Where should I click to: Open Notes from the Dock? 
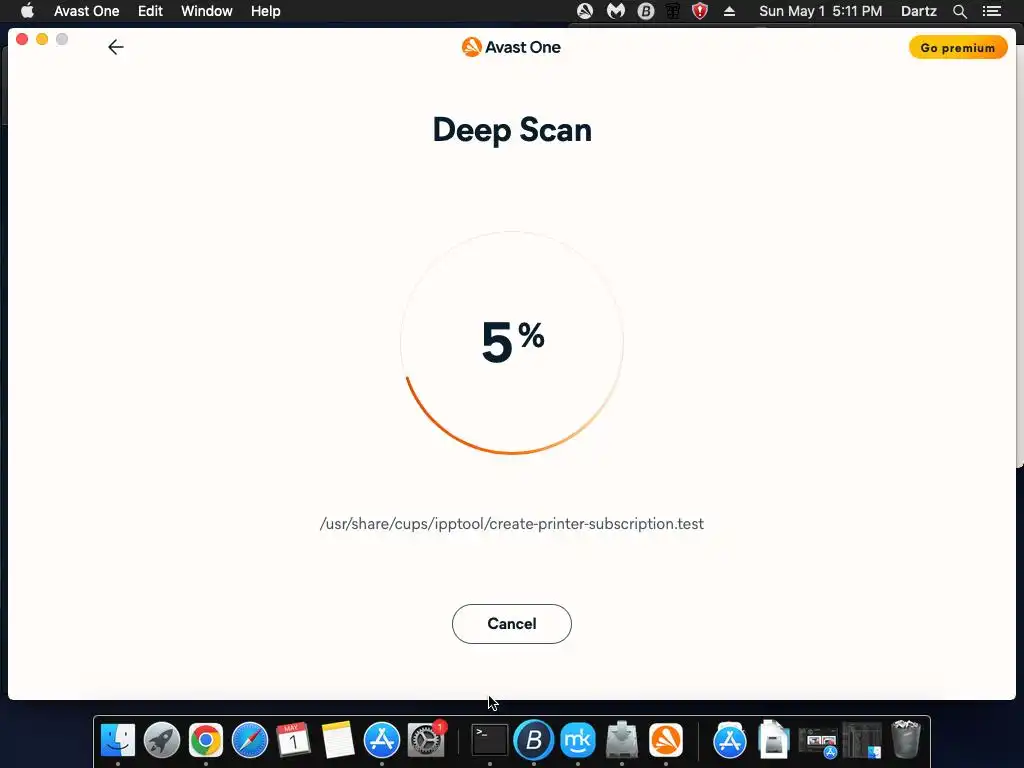coord(338,740)
